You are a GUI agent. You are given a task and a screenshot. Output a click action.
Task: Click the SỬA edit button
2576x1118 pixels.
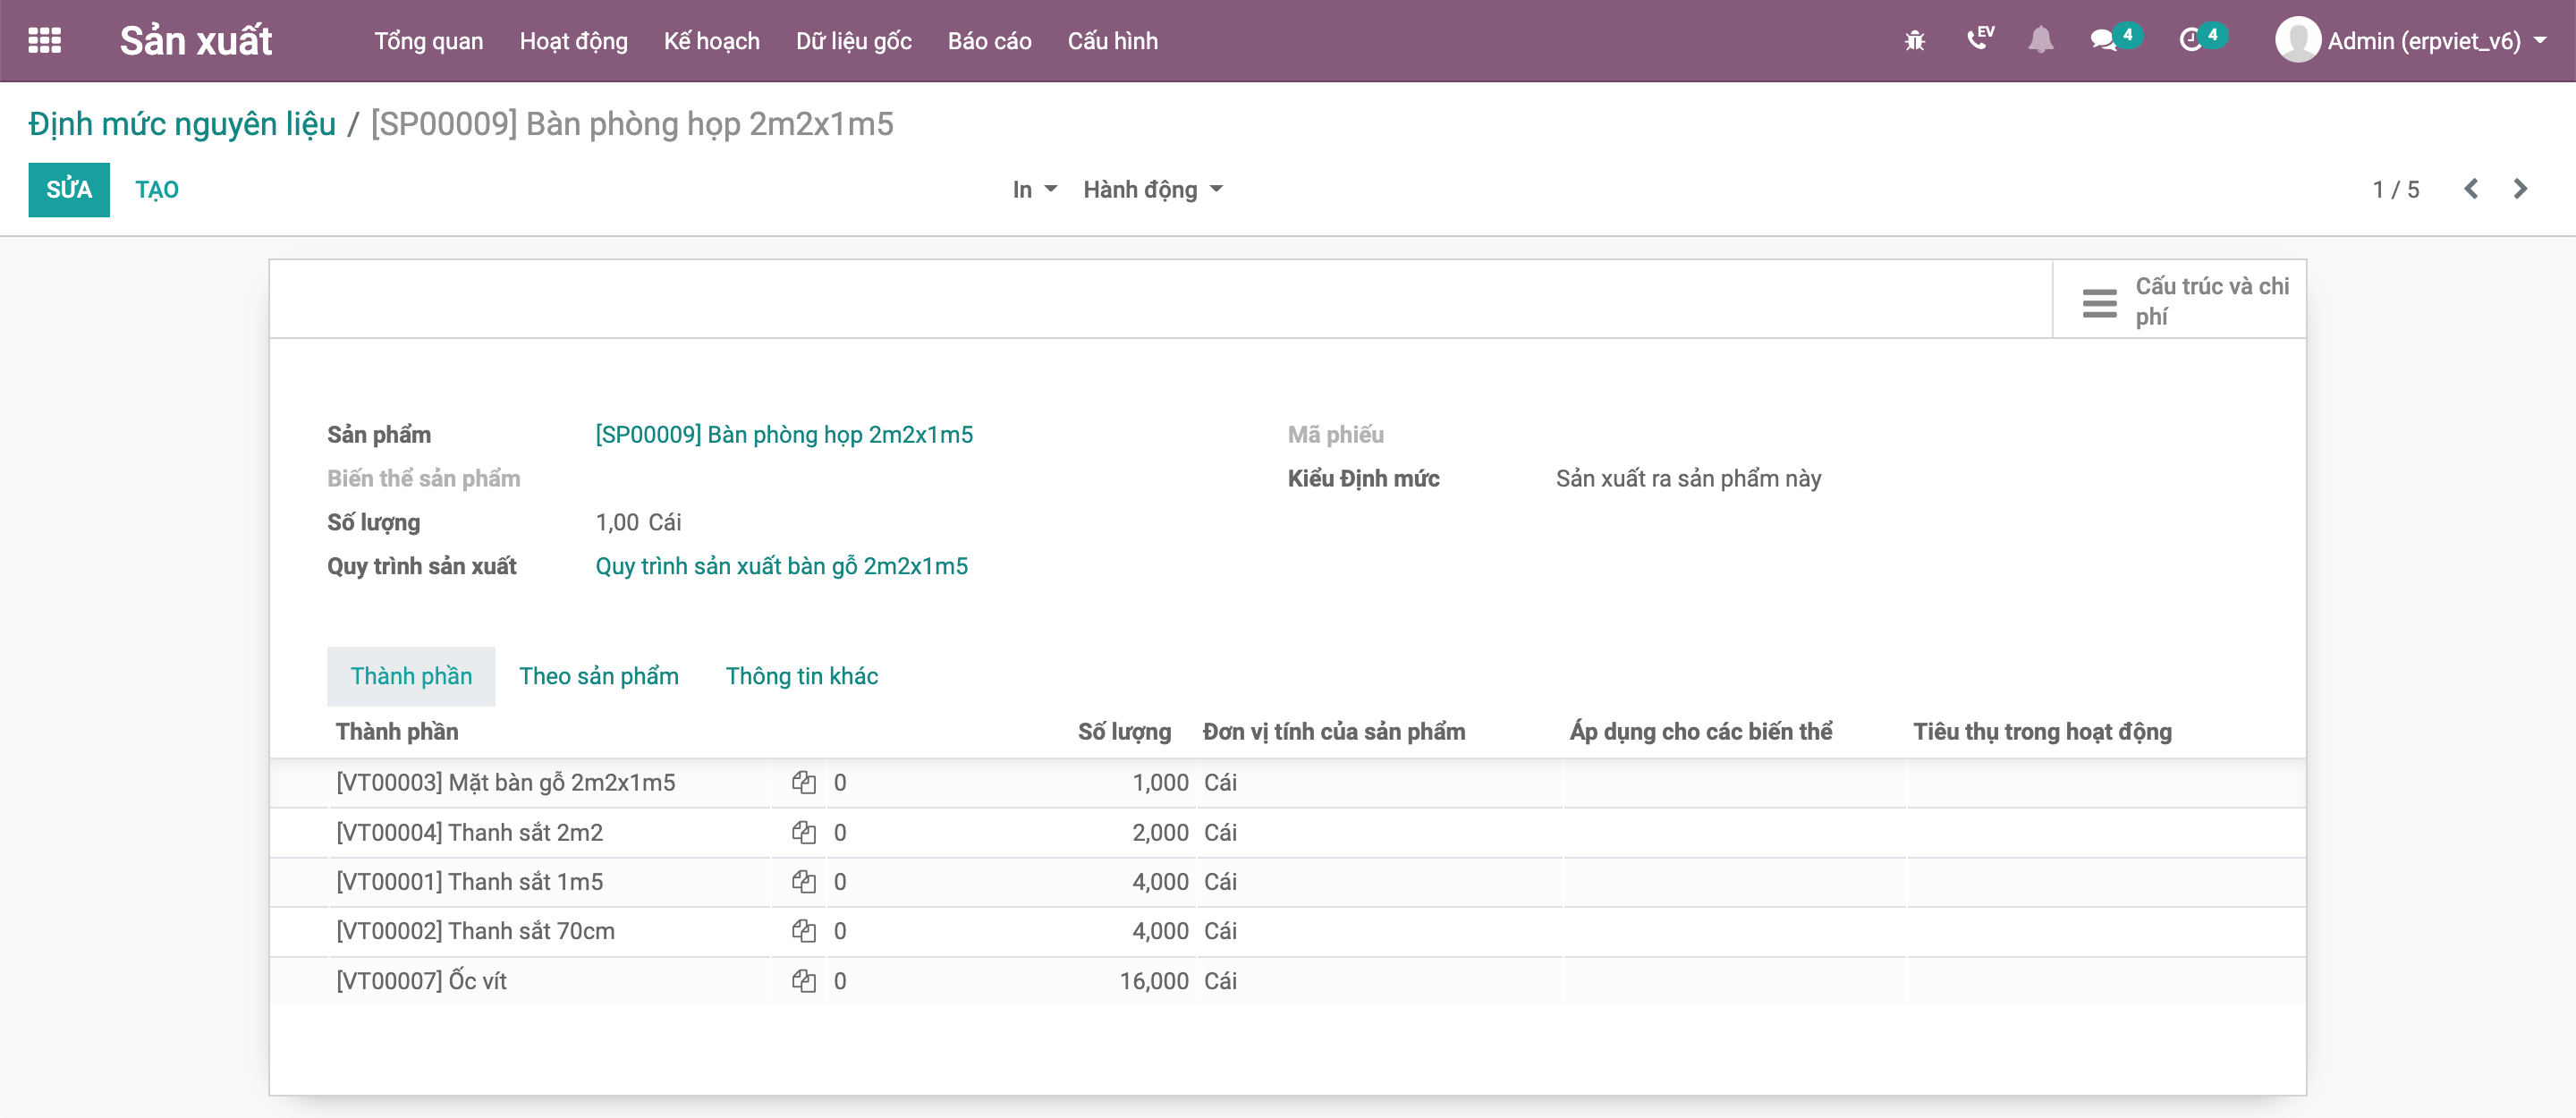pos(68,189)
